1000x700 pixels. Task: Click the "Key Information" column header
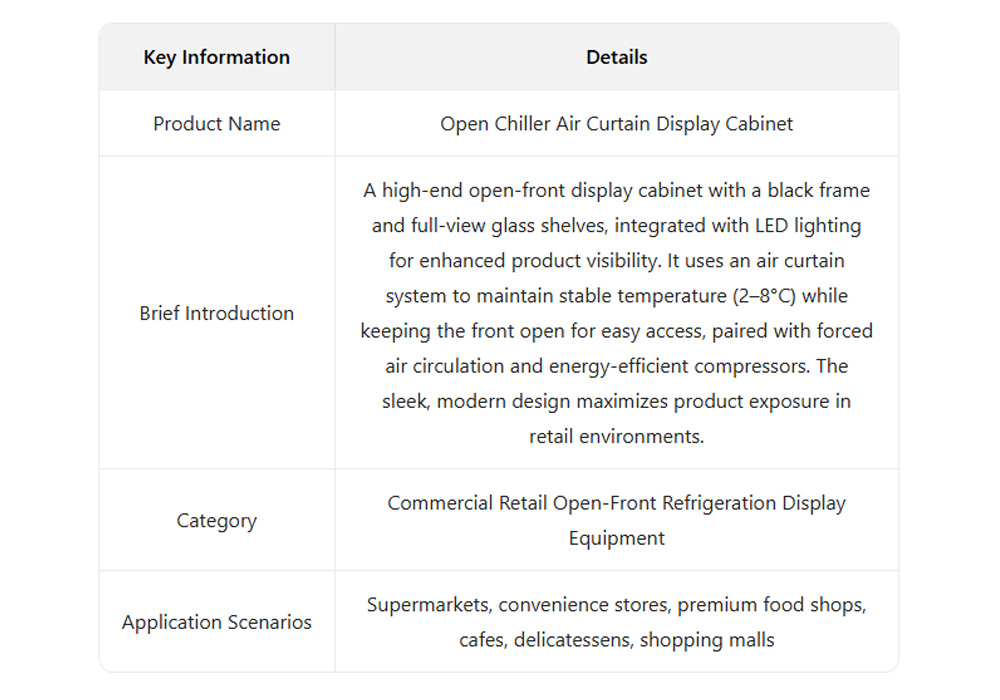216,57
